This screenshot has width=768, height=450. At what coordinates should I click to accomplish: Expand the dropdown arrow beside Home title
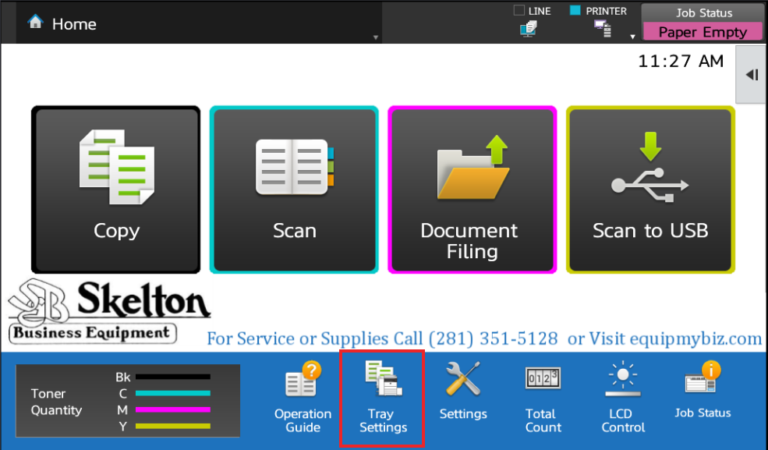click(375, 37)
